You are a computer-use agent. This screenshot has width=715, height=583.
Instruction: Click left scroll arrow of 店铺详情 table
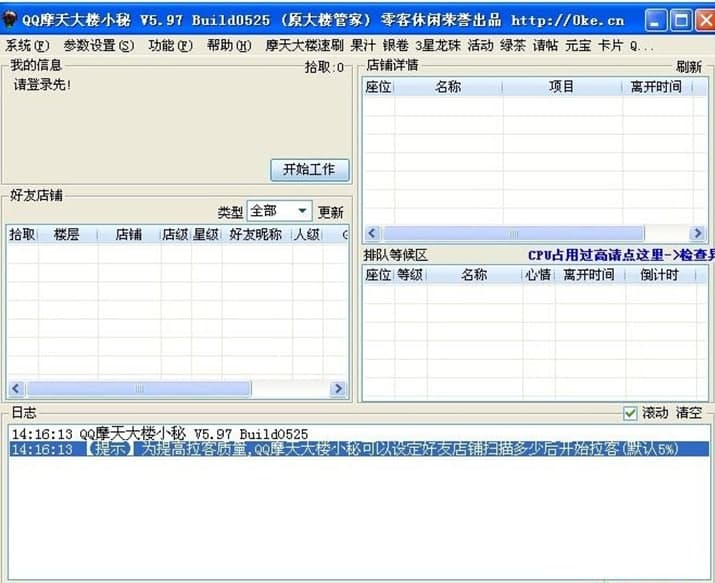(372, 233)
